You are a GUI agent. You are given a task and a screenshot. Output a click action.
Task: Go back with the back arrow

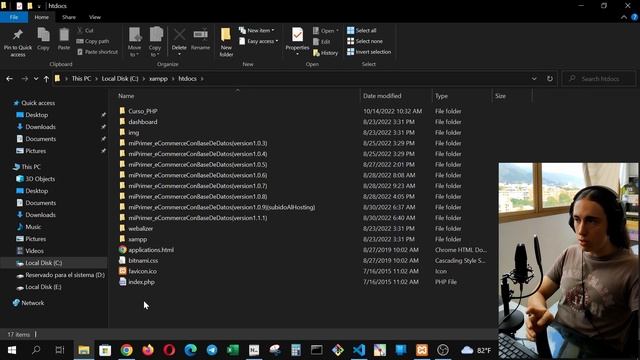click(x=9, y=79)
